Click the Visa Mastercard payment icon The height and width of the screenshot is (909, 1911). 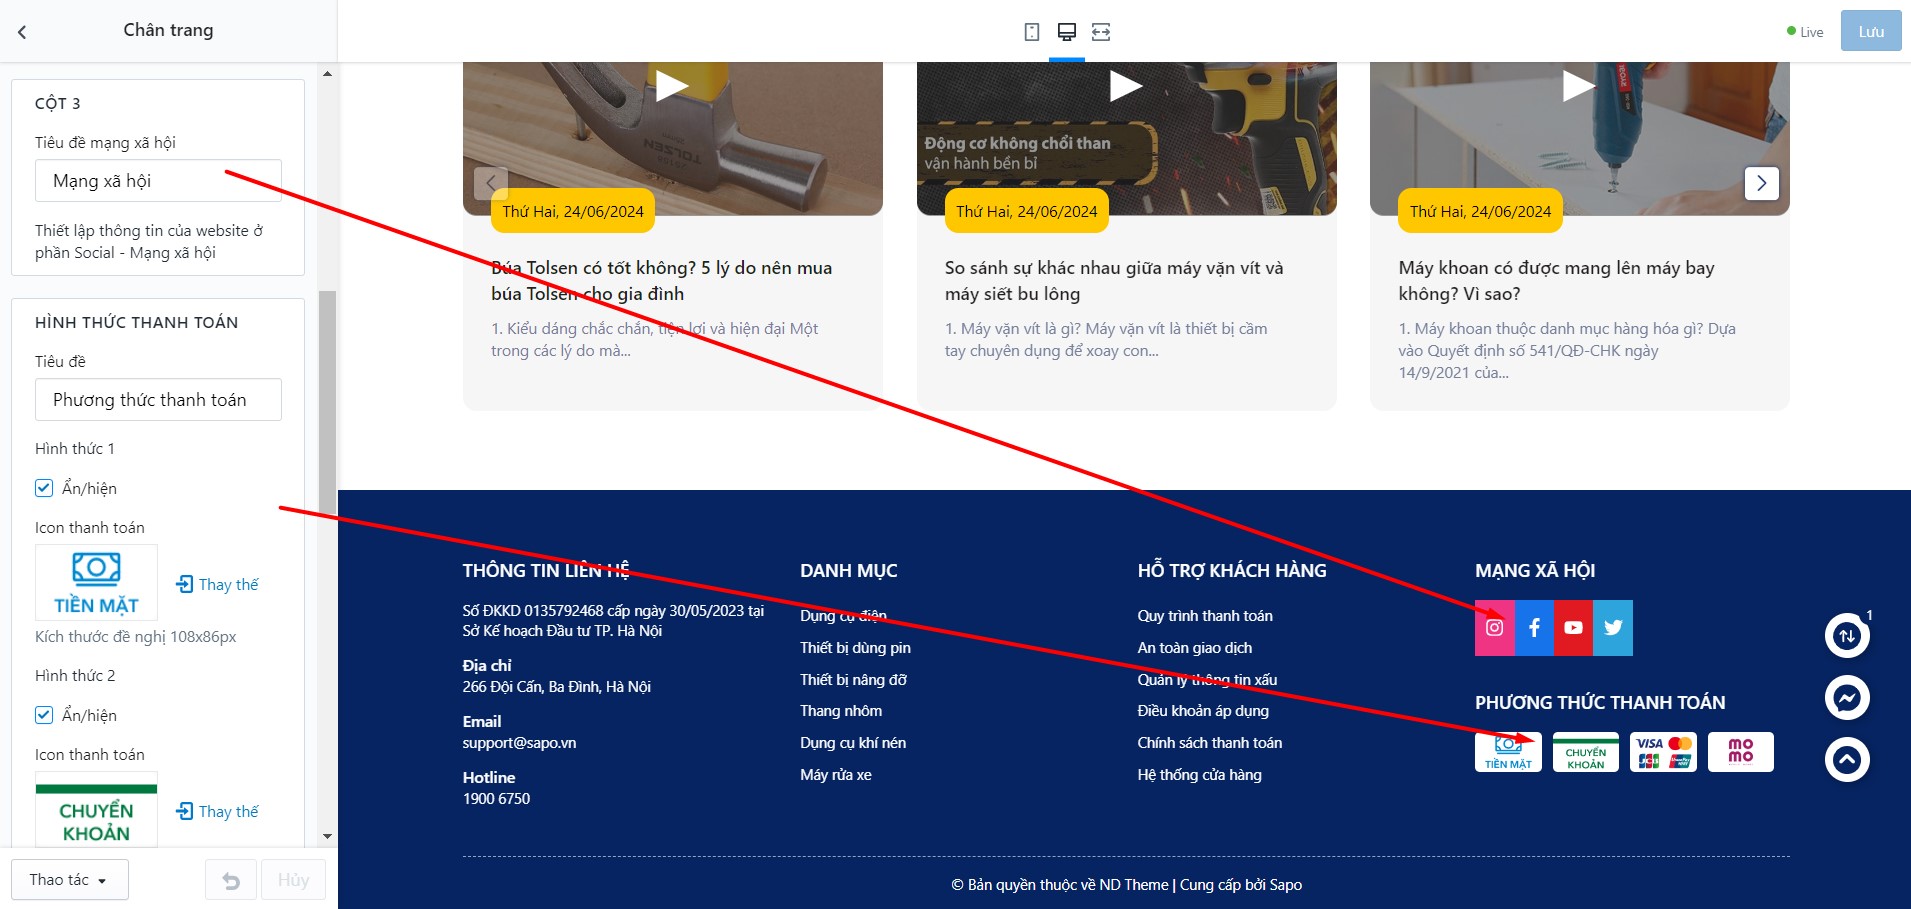[x=1664, y=752]
